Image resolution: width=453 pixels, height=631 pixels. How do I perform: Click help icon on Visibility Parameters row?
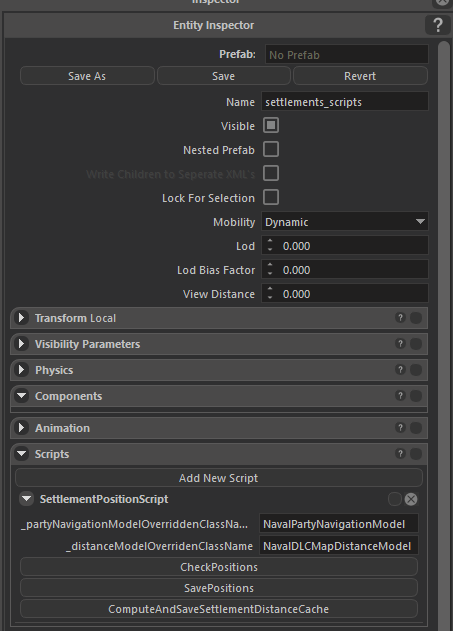coord(400,344)
